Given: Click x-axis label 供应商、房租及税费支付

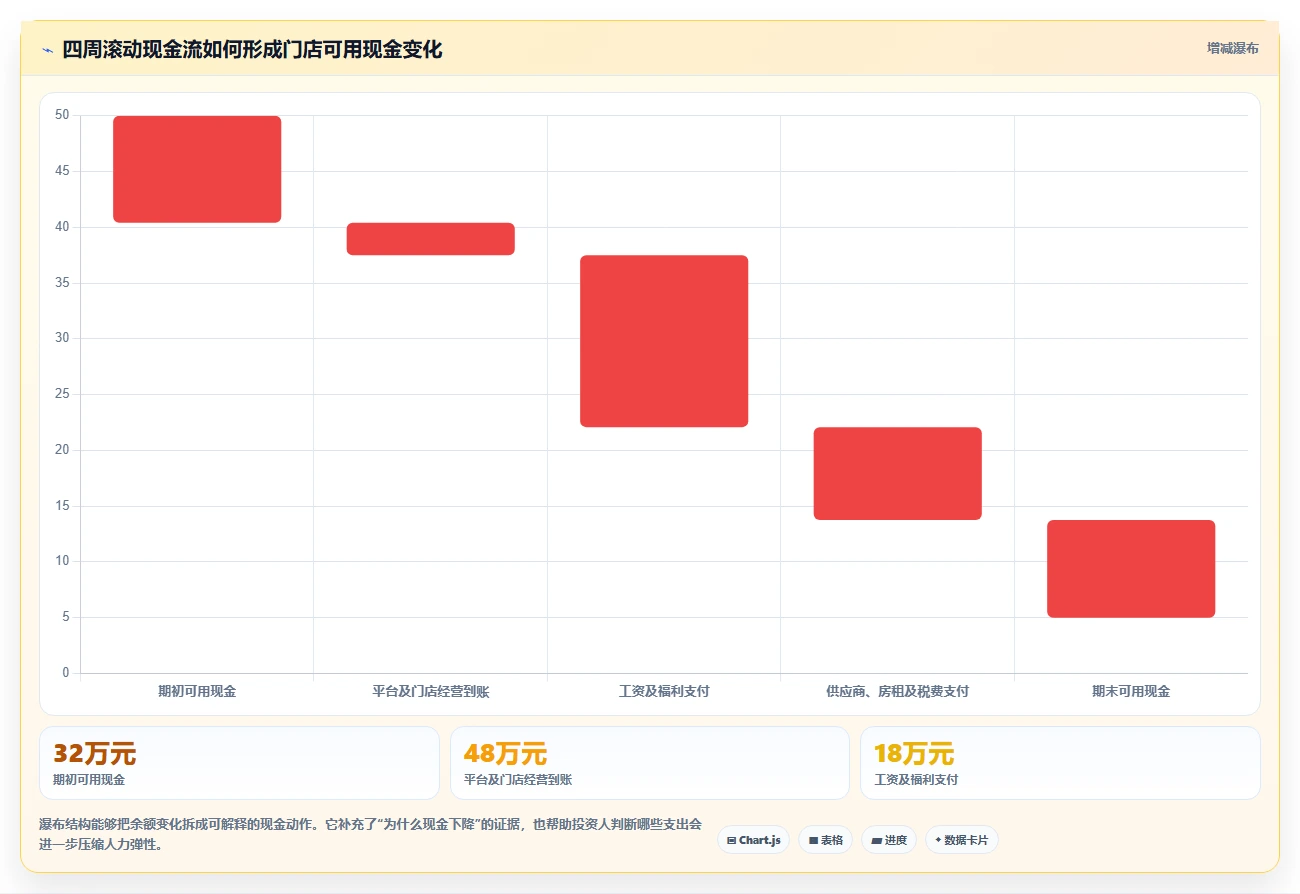Looking at the screenshot, I should (898, 691).
